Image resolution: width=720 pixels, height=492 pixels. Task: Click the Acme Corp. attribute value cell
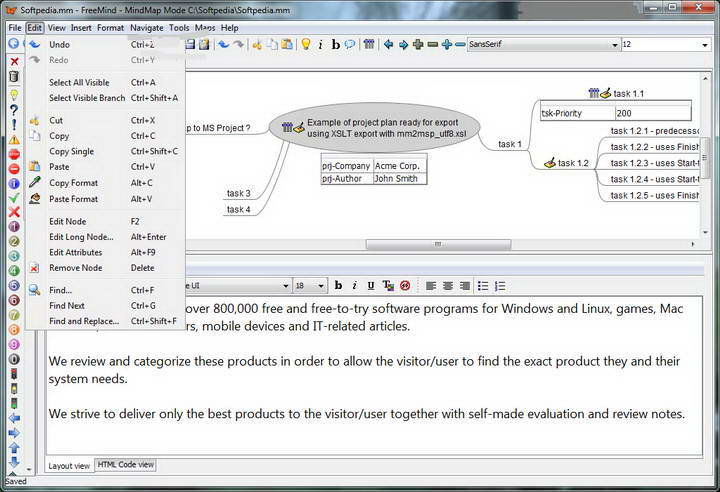(398, 165)
